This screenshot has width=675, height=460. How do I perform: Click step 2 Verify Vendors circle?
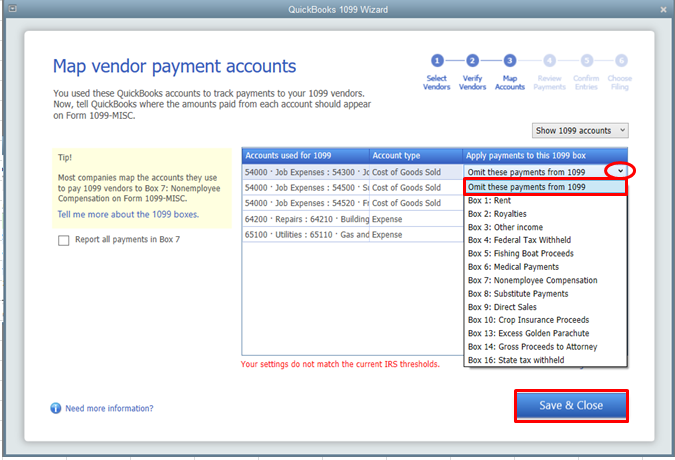click(472, 61)
